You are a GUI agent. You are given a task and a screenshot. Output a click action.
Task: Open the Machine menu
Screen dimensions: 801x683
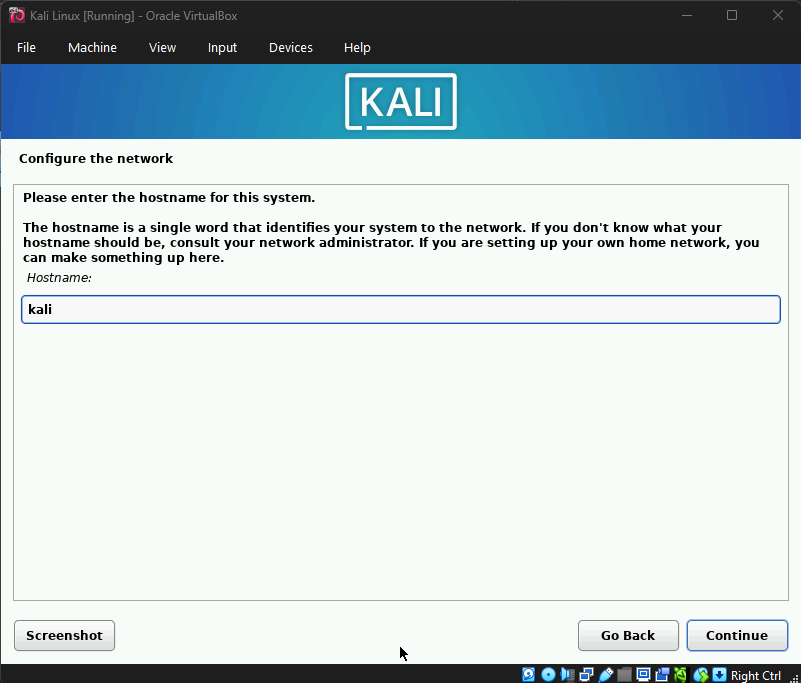click(x=92, y=48)
